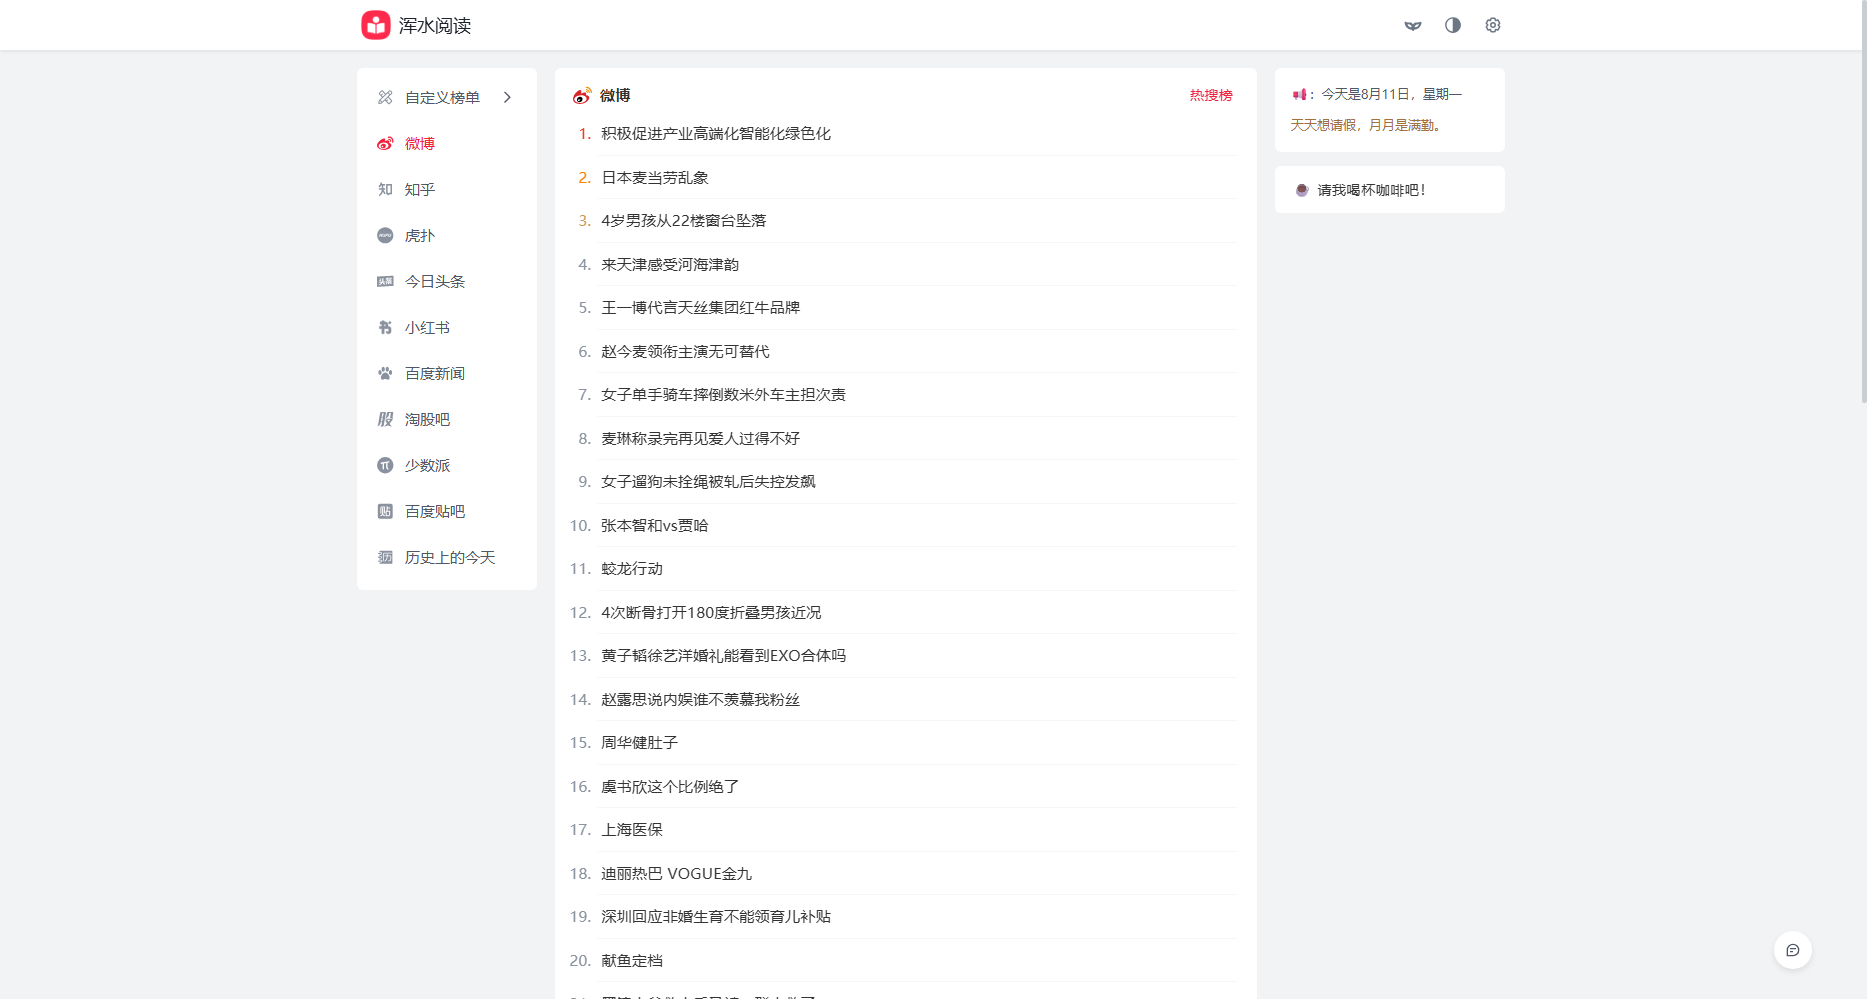Open 麦琳称录完再见爱人过得不好 headline

[701, 438]
